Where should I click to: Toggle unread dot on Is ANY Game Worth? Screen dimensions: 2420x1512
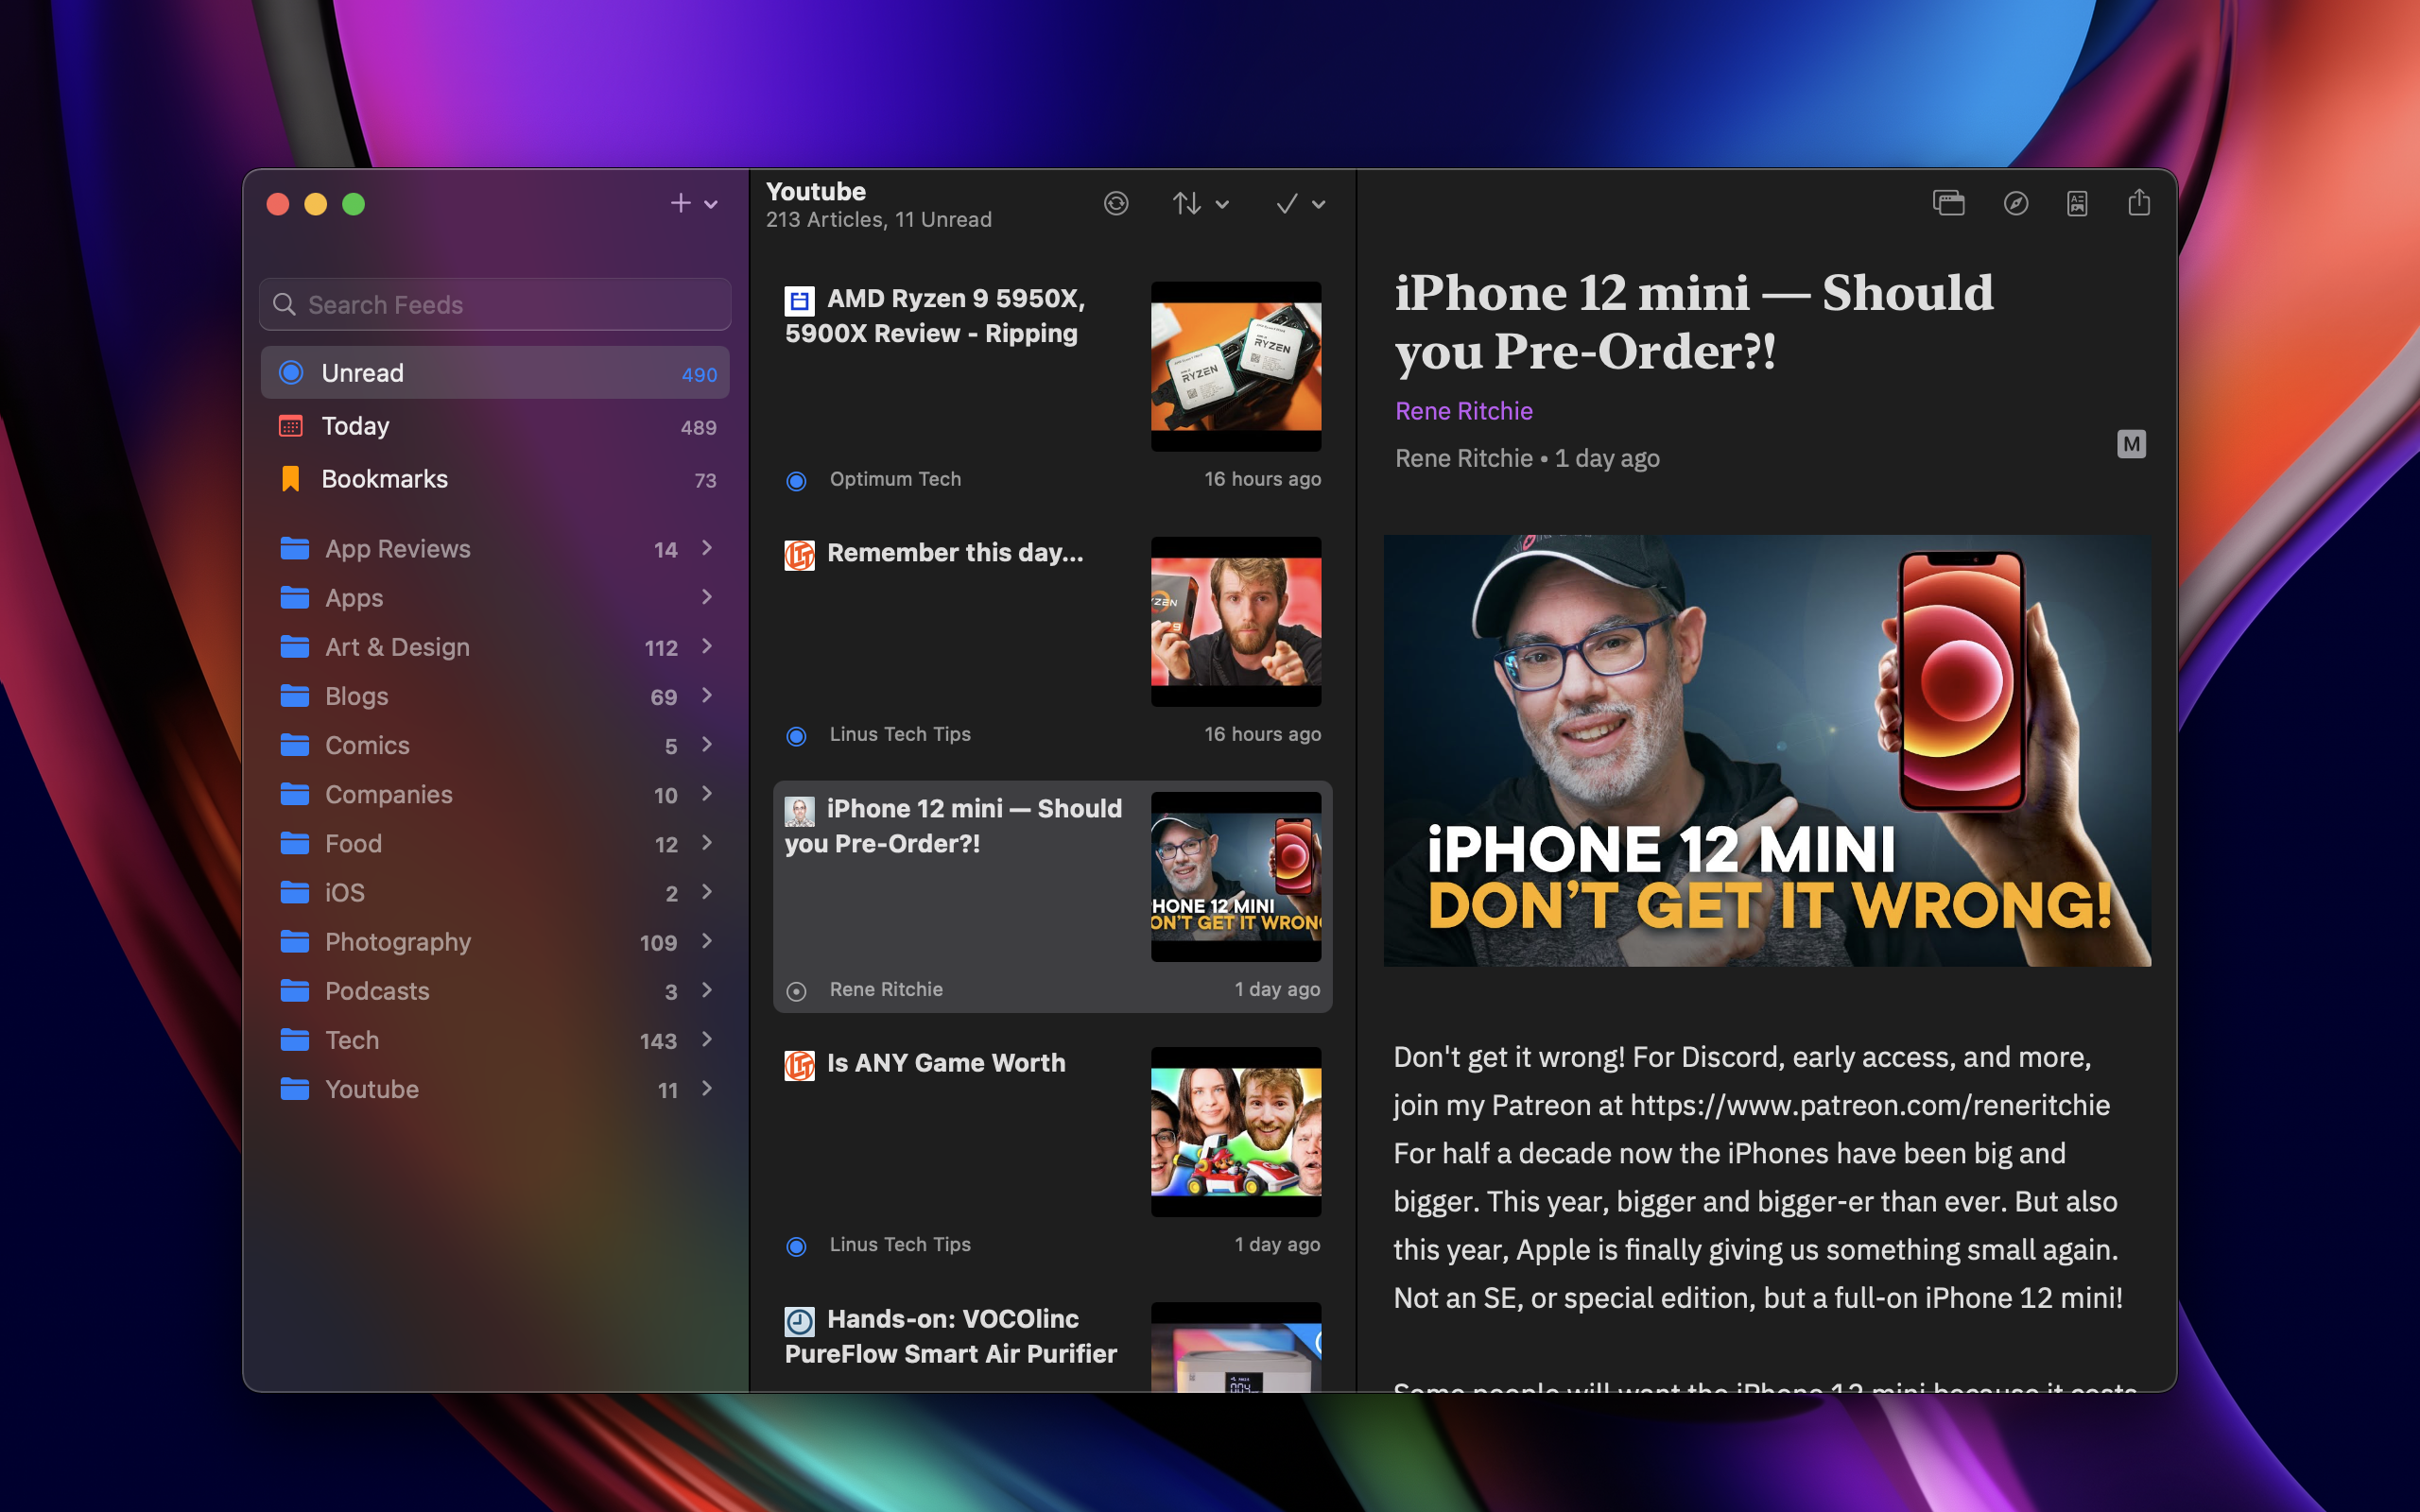point(796,1246)
